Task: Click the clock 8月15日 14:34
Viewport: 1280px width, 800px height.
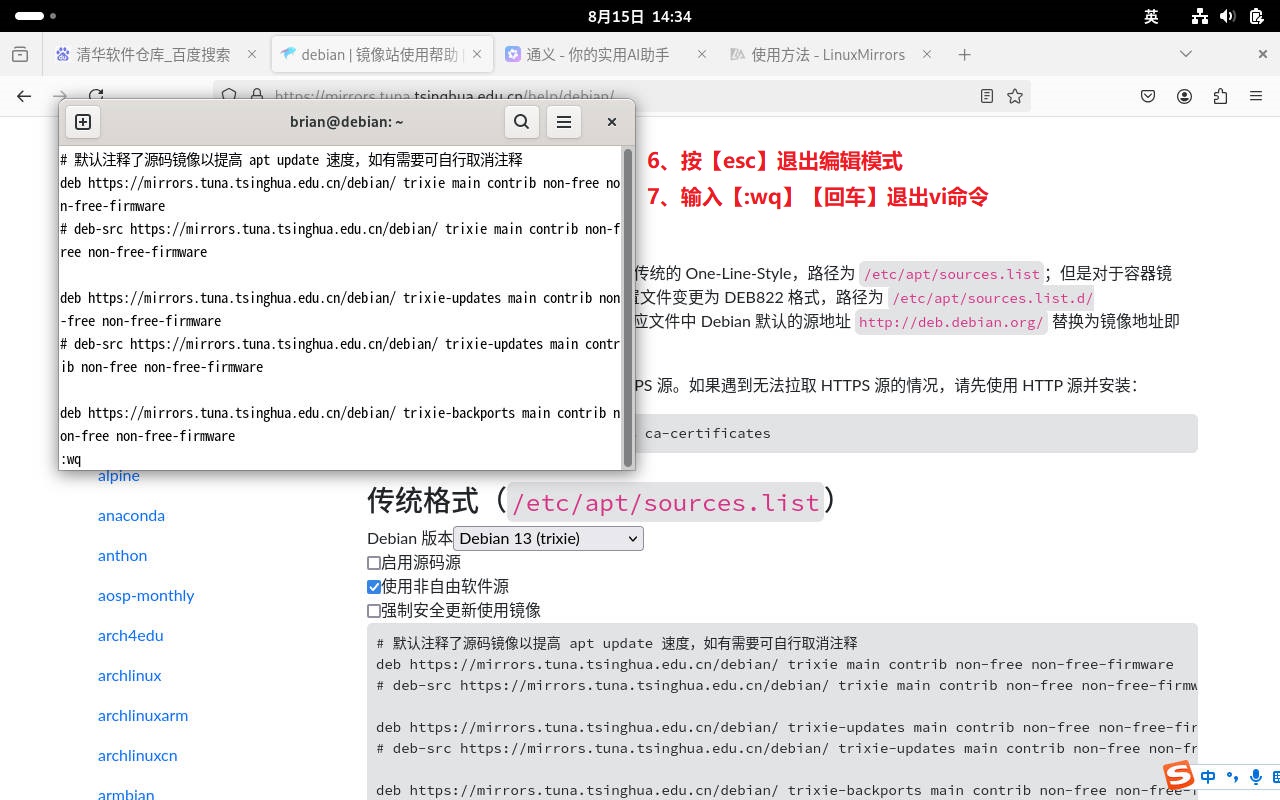Action: [x=640, y=16]
